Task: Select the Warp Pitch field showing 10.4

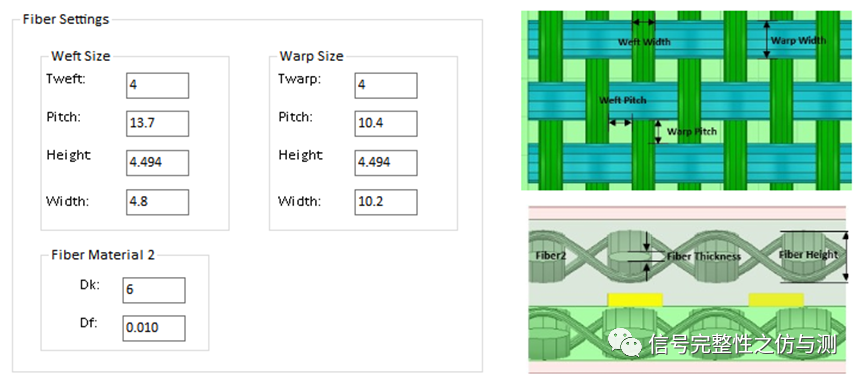Action: pyautogui.click(x=386, y=124)
